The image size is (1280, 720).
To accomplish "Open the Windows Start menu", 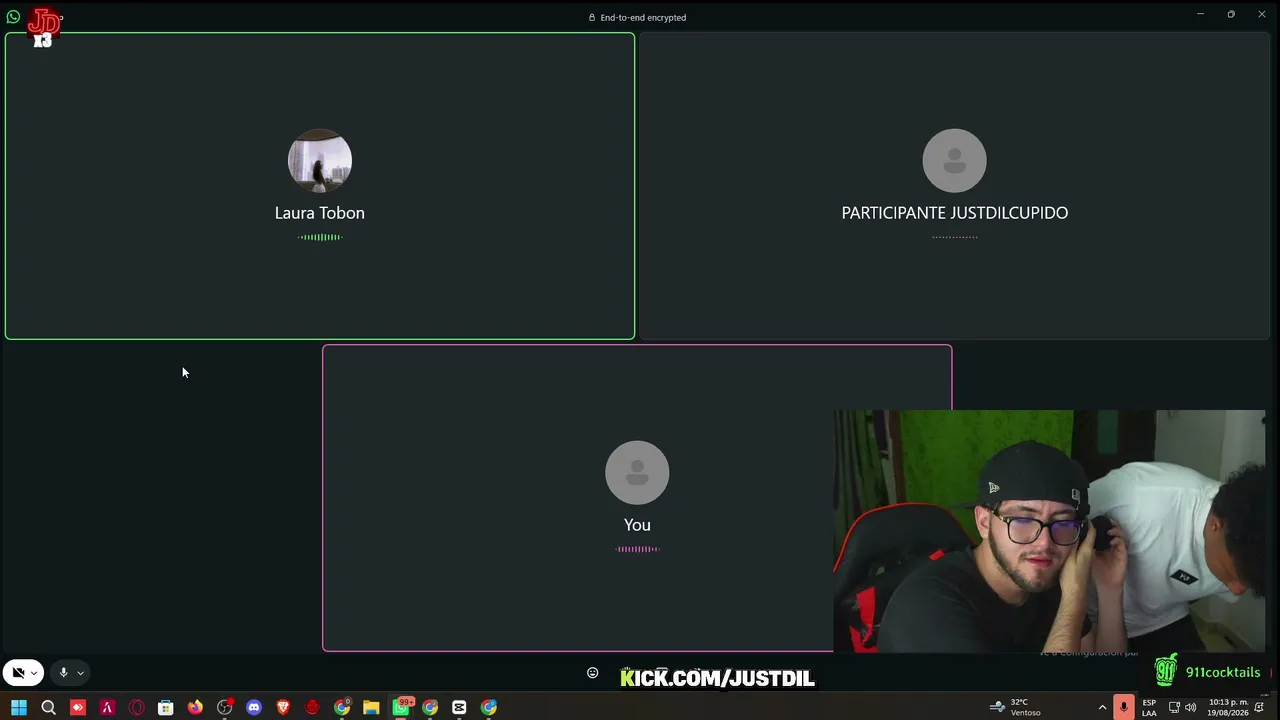I will click(x=19, y=708).
